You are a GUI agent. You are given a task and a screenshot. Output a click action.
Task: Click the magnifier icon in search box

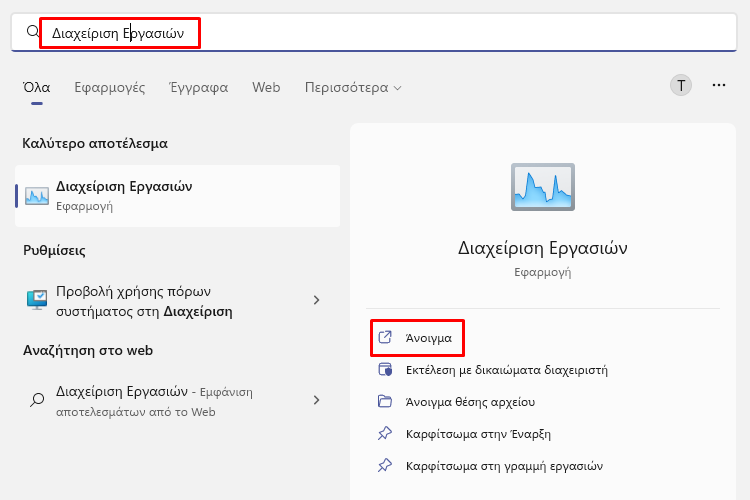click(33, 32)
